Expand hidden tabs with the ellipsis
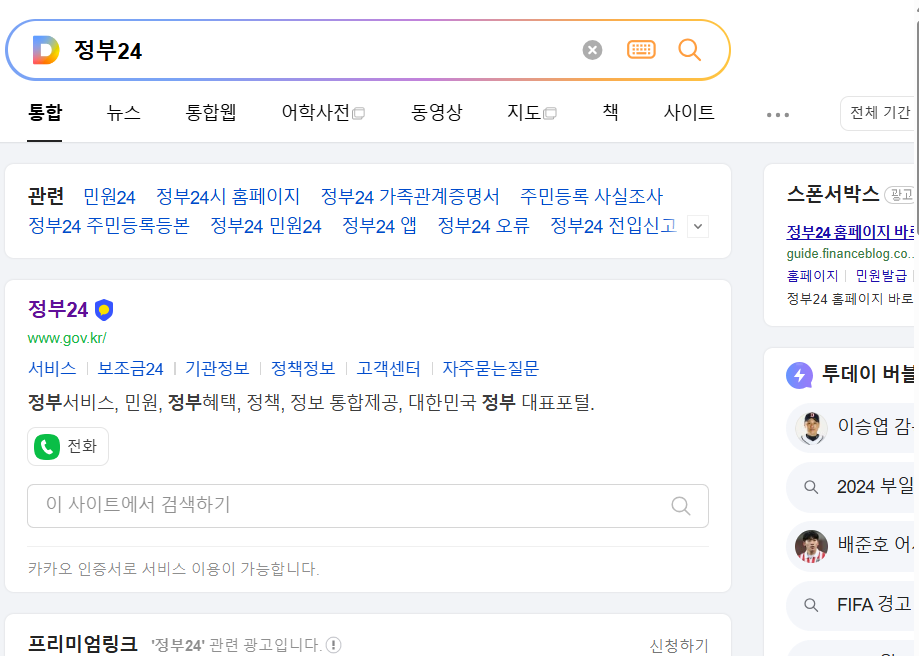Image resolution: width=919 pixels, height=656 pixels. 777,114
